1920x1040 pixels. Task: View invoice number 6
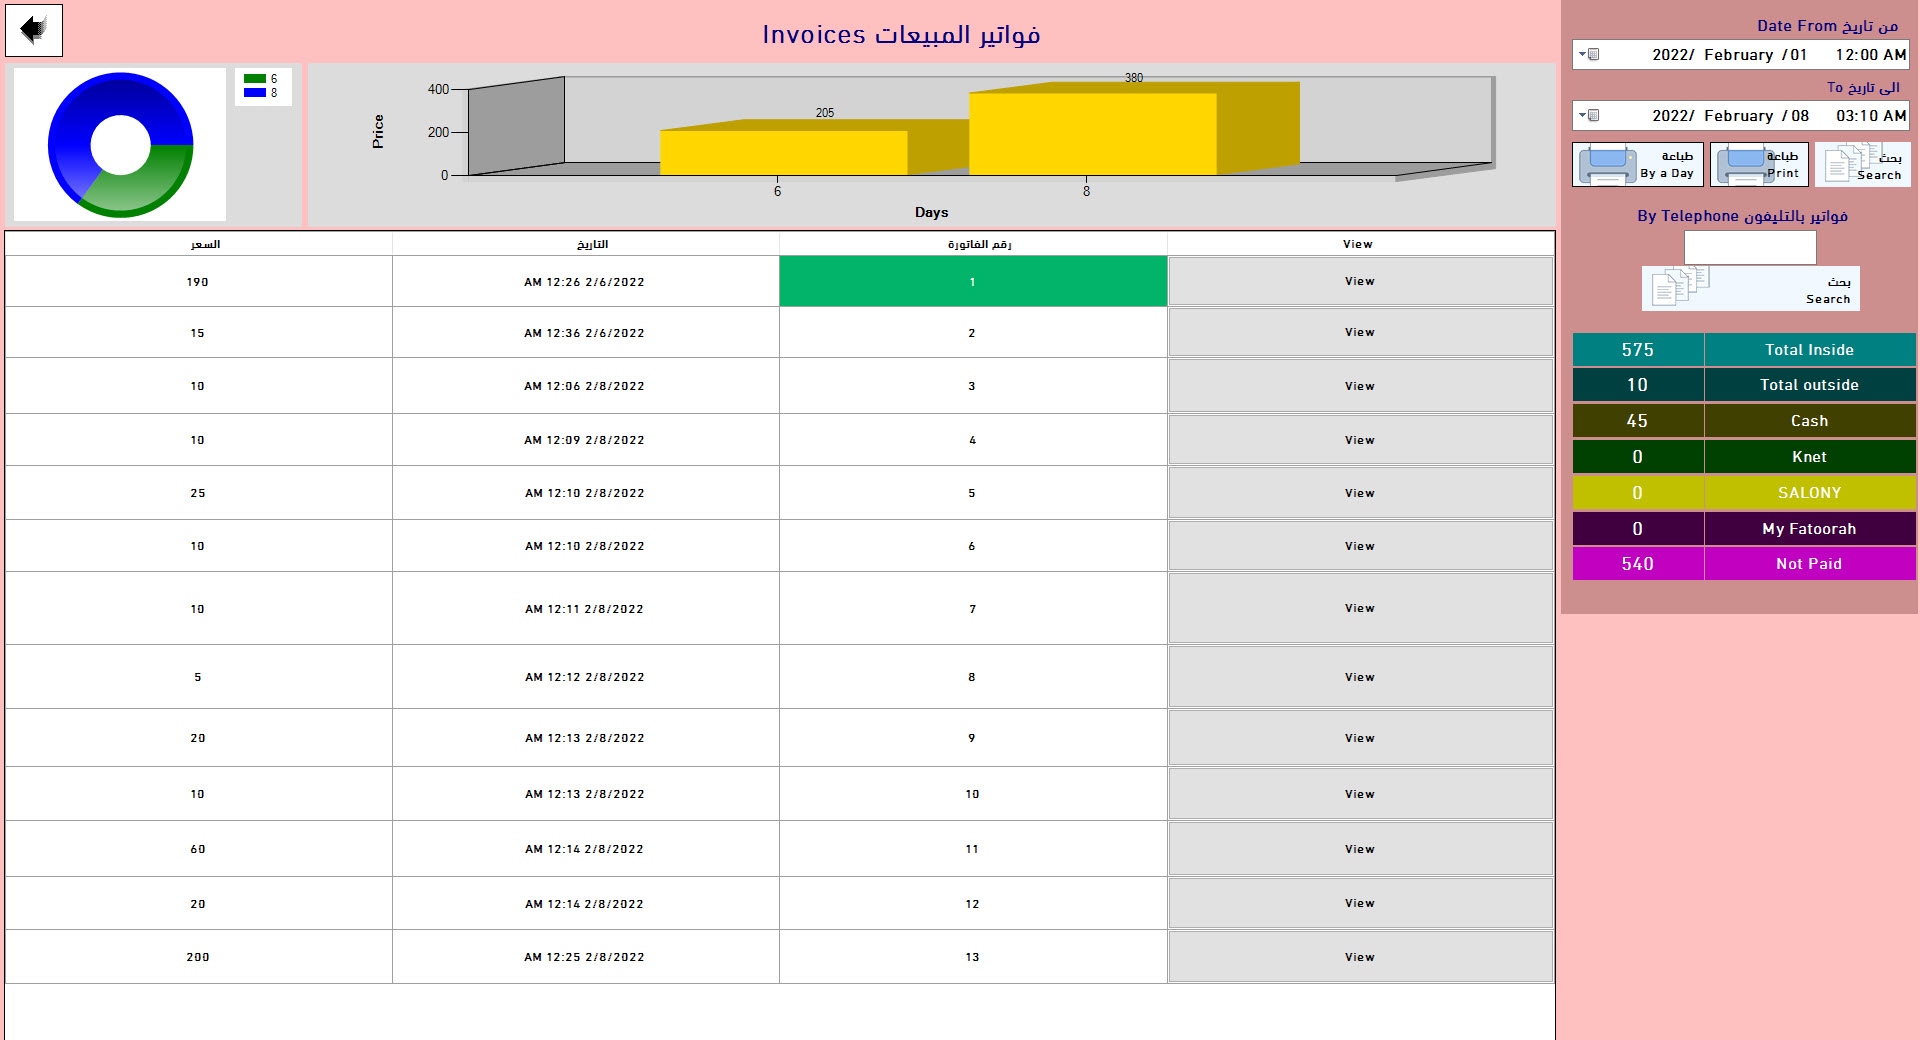tap(1360, 546)
